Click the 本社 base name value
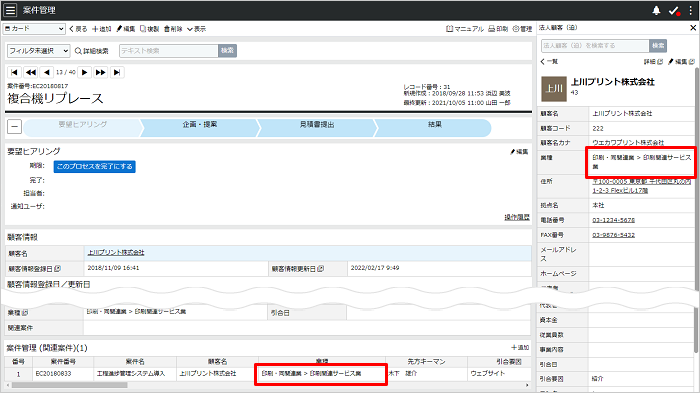The height and width of the screenshot is (393, 700). [x=598, y=205]
